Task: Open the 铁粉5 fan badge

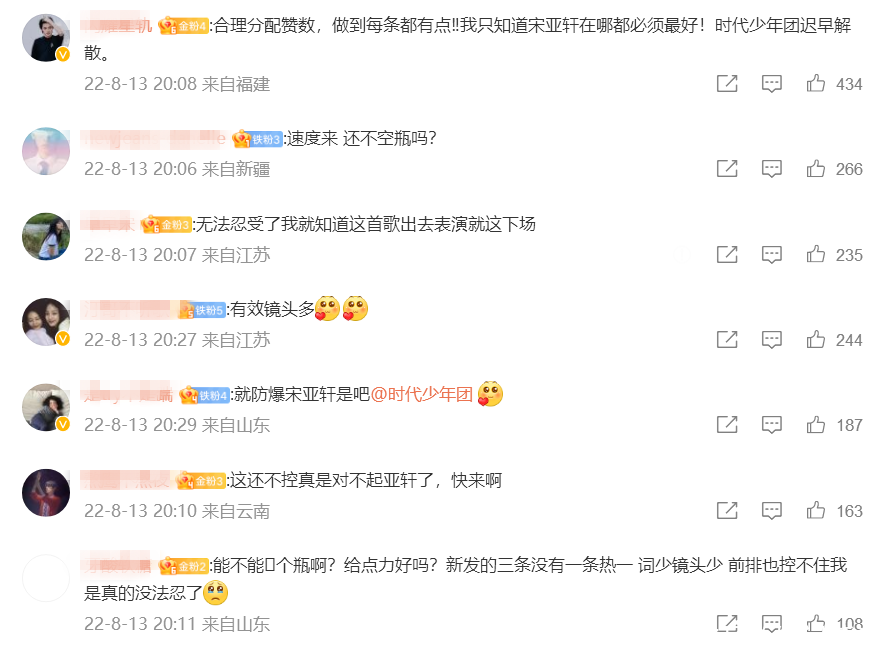Action: click(202, 310)
